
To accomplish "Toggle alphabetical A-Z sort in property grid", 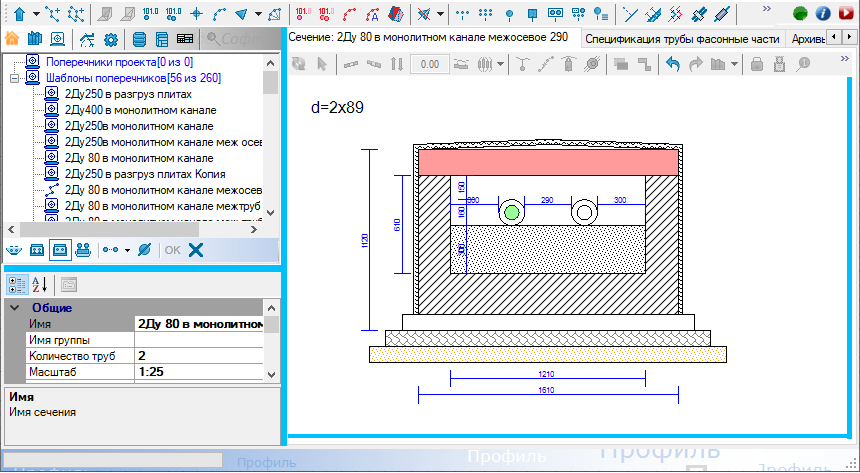I will [x=39, y=284].
